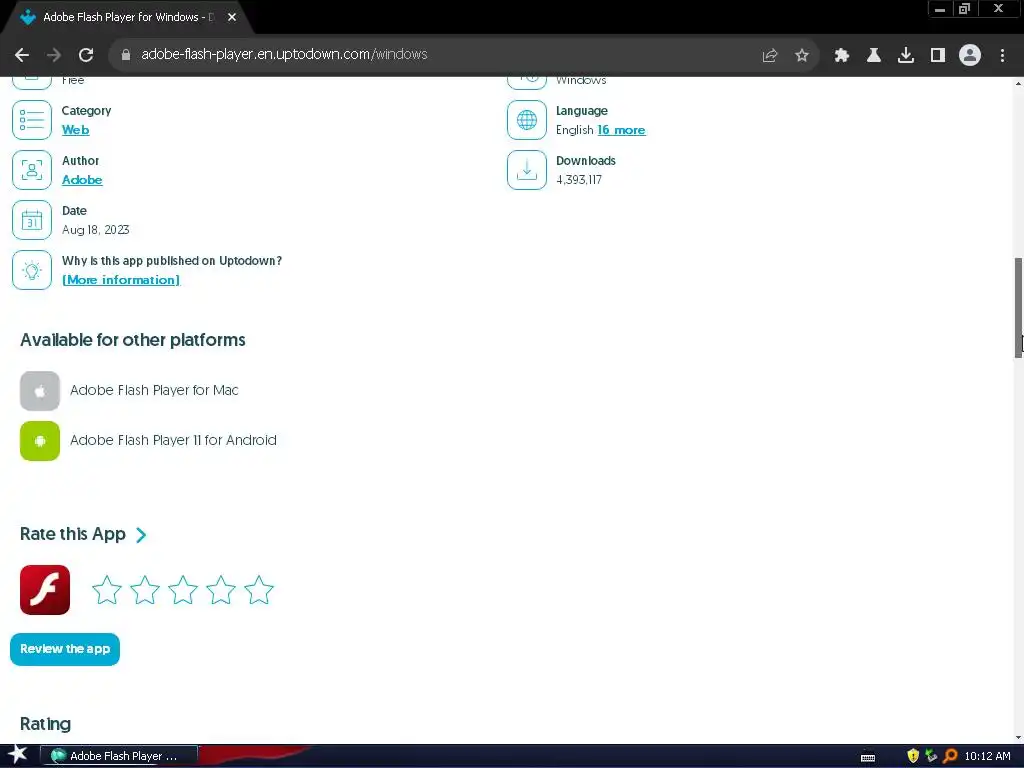1024x768 pixels.
Task: Click the browser forward arrow
Action: click(54, 55)
